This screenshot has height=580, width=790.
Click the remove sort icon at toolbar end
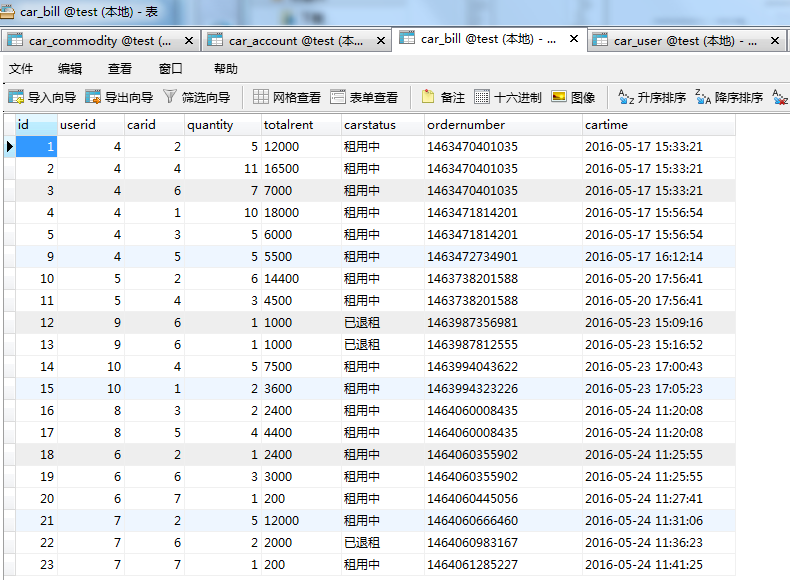[780, 97]
